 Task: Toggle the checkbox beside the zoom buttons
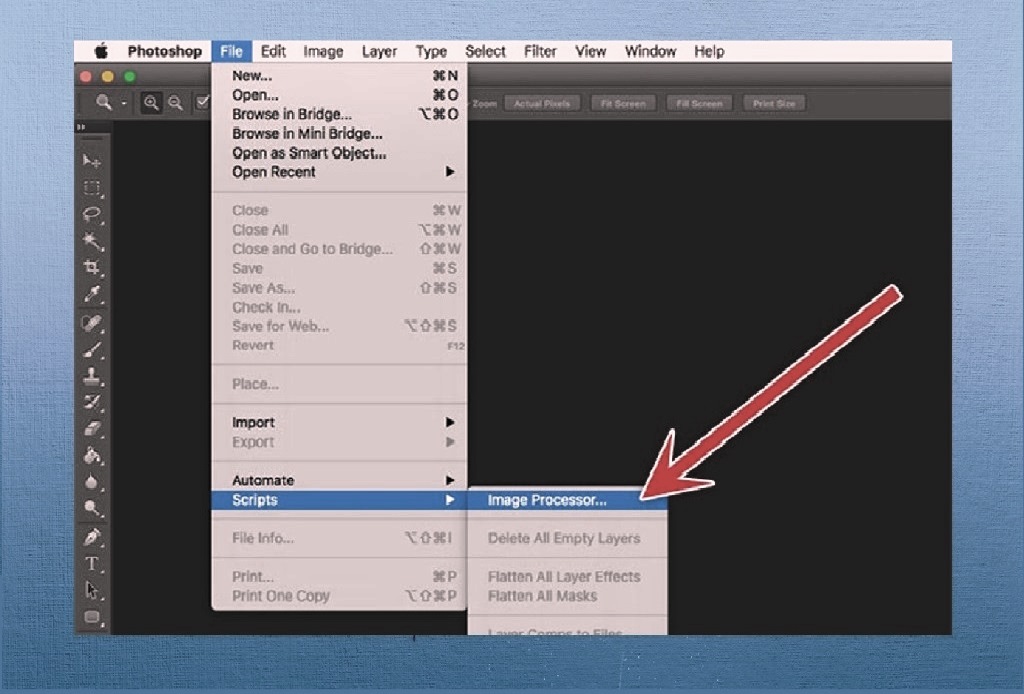(x=202, y=103)
